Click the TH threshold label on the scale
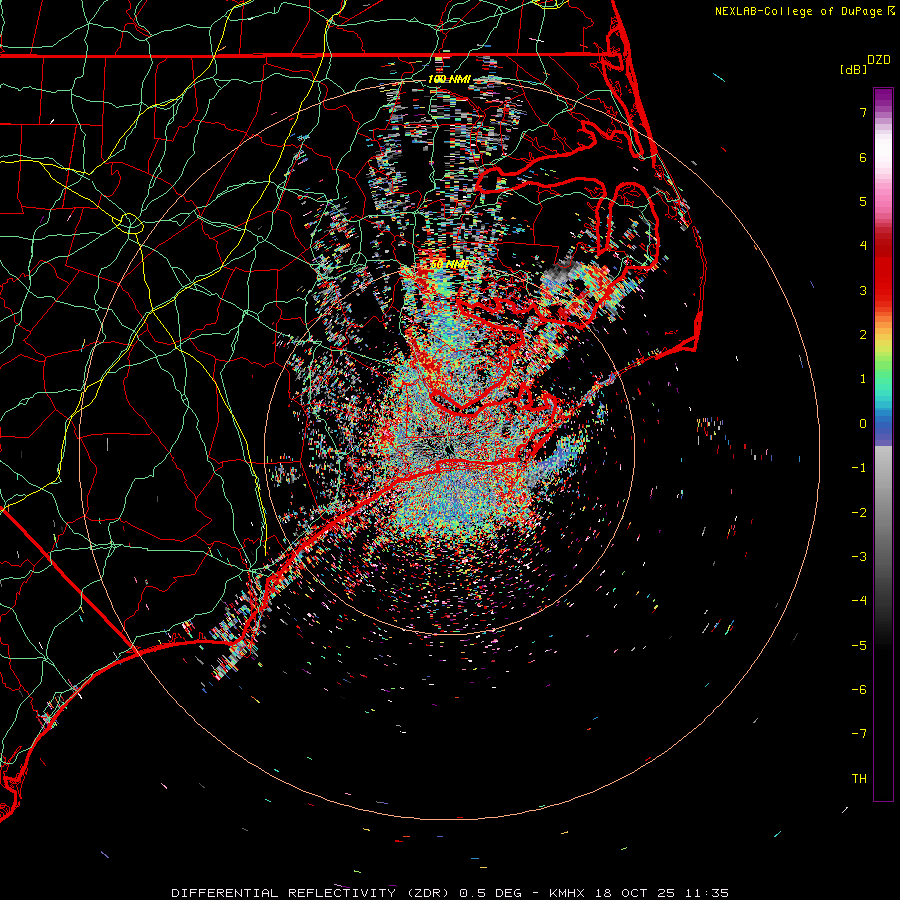900x900 pixels. pyautogui.click(x=859, y=779)
